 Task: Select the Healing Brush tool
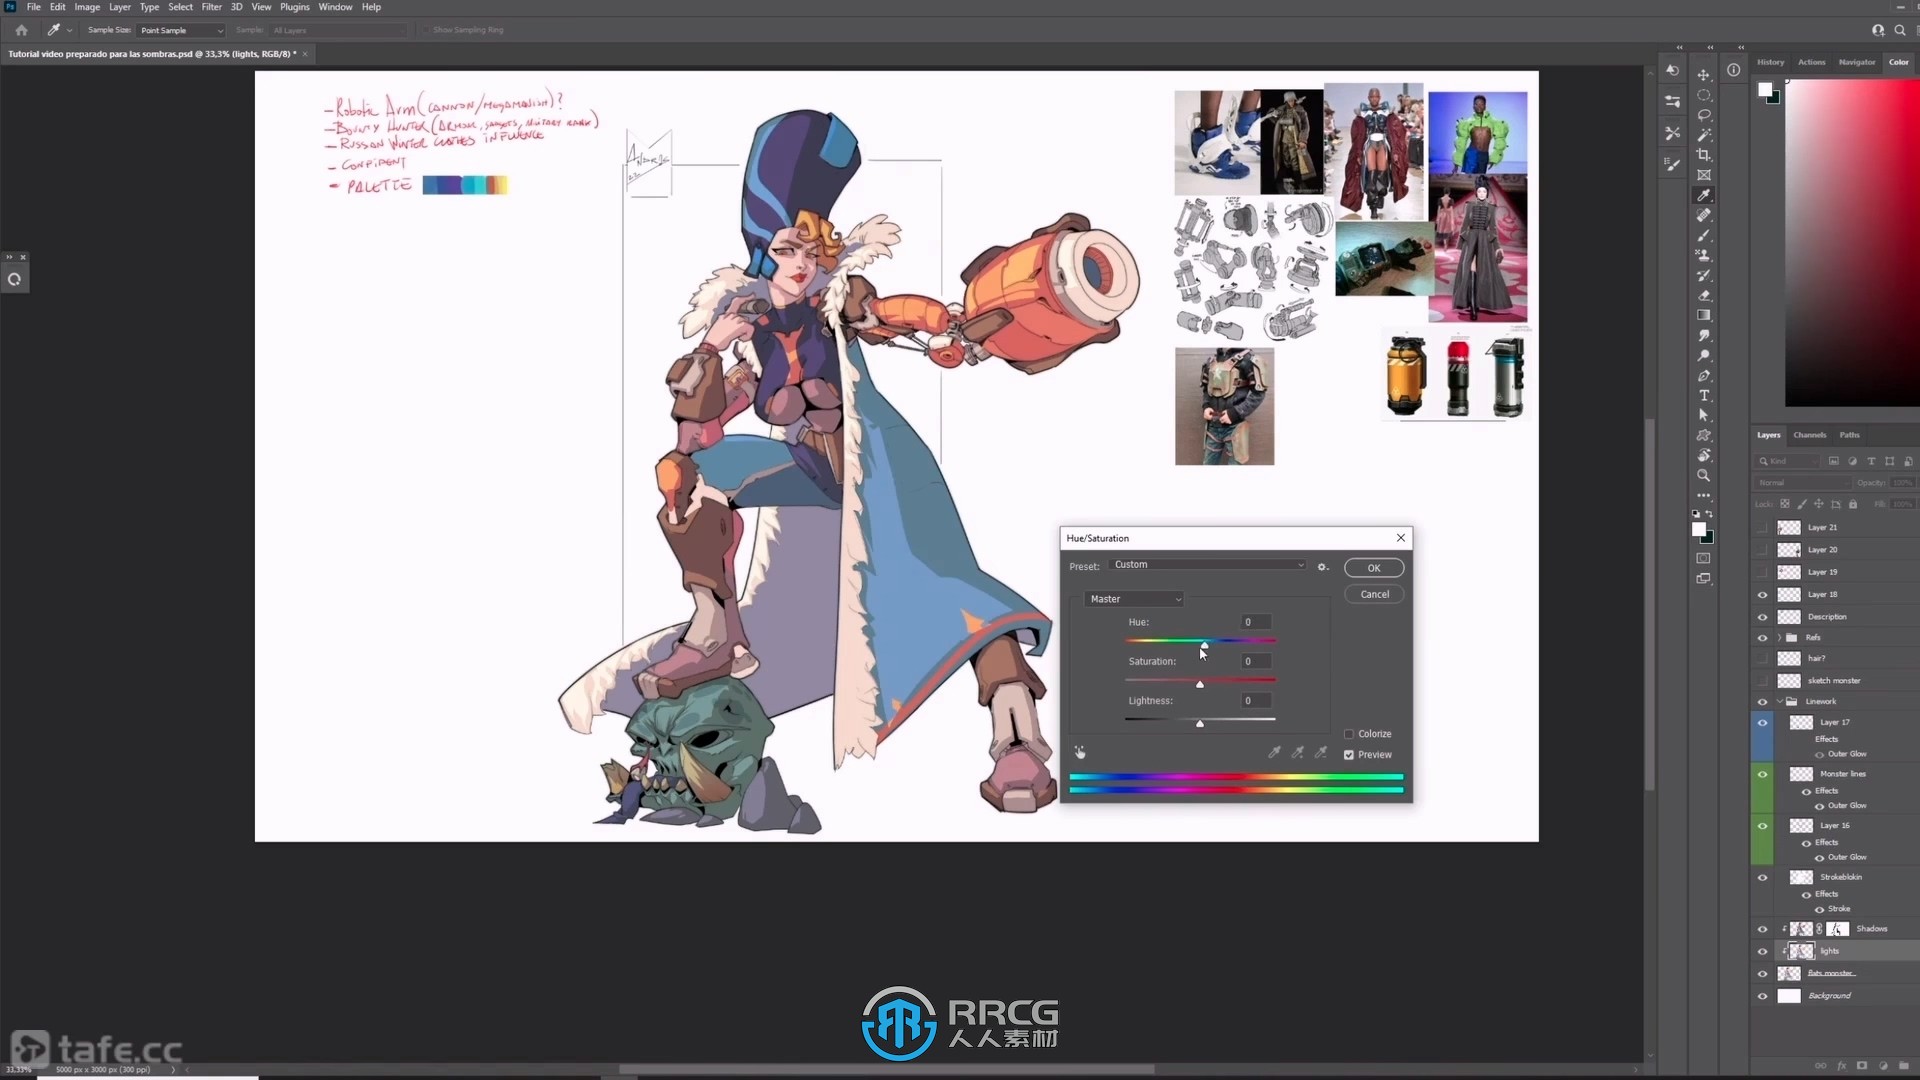pyautogui.click(x=1704, y=215)
